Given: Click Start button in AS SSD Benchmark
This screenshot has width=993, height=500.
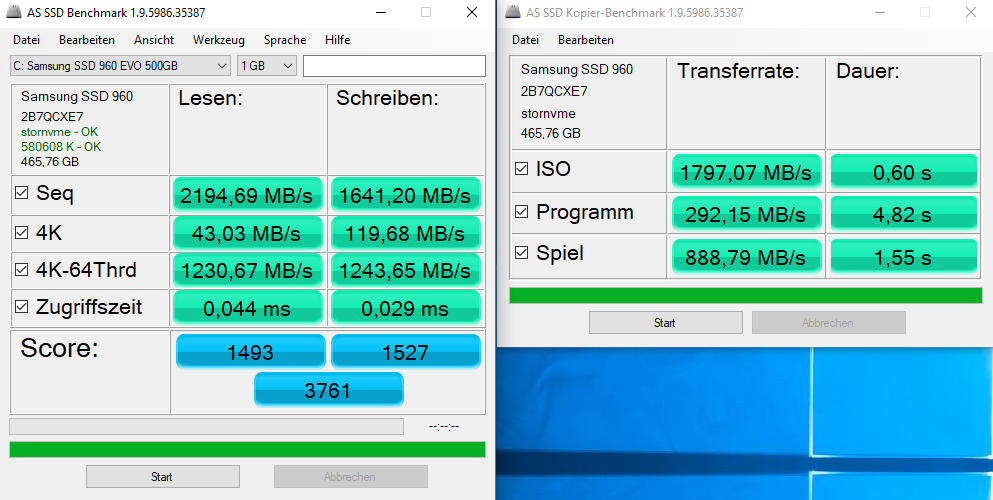Looking at the screenshot, I should [163, 477].
